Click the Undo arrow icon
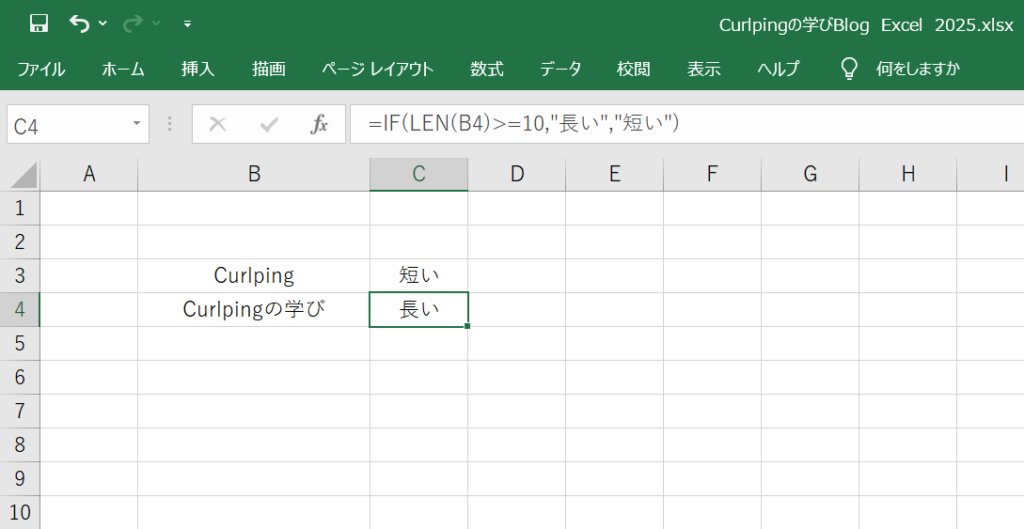Viewport: 1024px width, 529px height. 79,23
